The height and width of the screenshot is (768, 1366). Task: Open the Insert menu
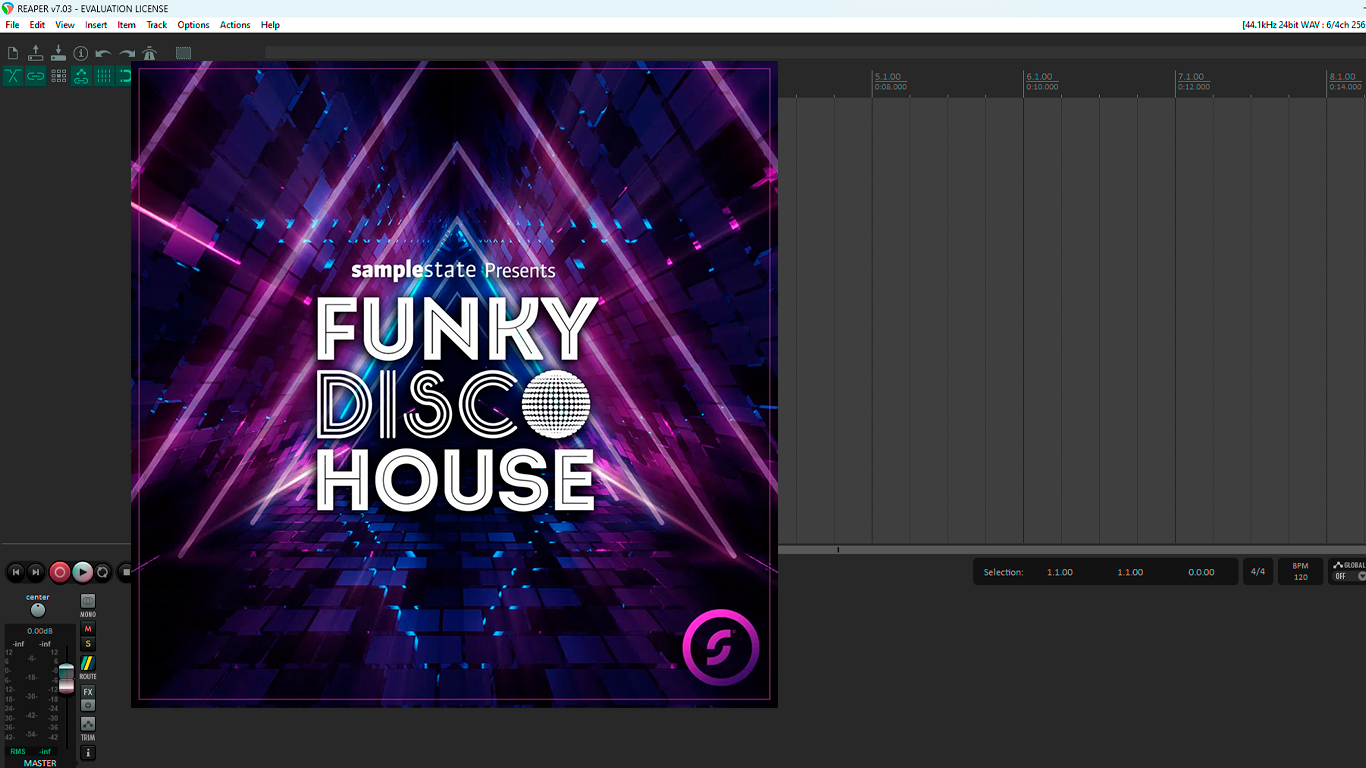(x=96, y=24)
